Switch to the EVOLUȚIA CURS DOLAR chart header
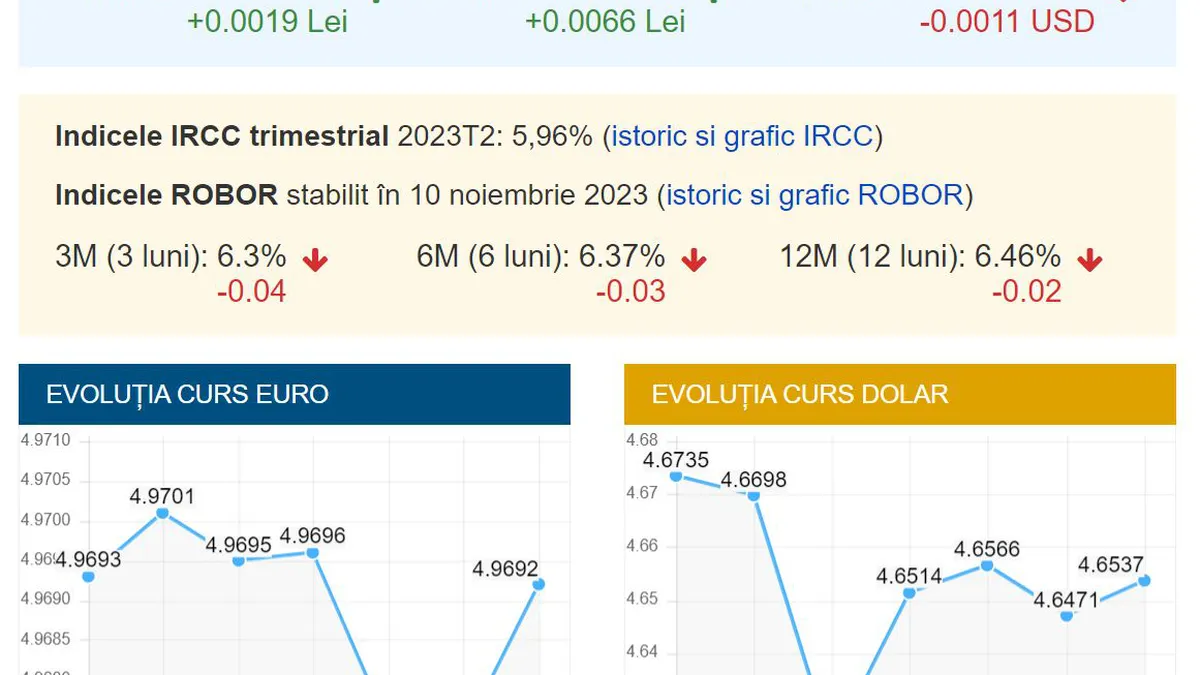Viewport: 1200px width, 675px height. coord(799,394)
